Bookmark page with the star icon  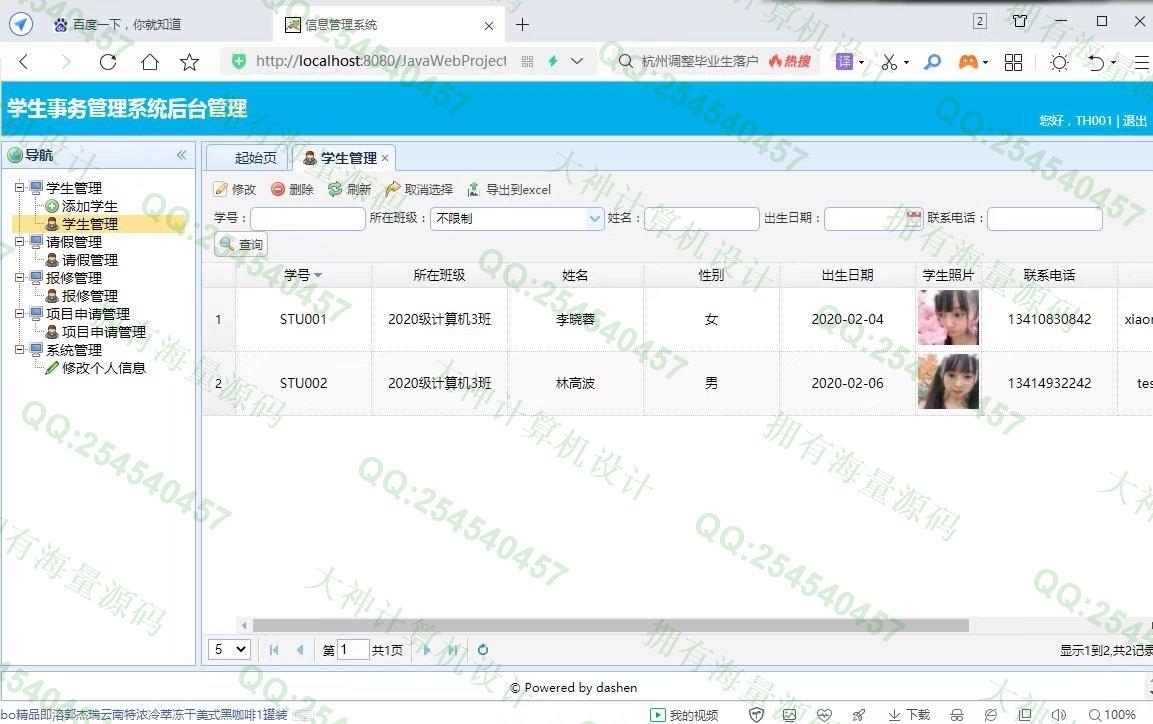[x=190, y=62]
